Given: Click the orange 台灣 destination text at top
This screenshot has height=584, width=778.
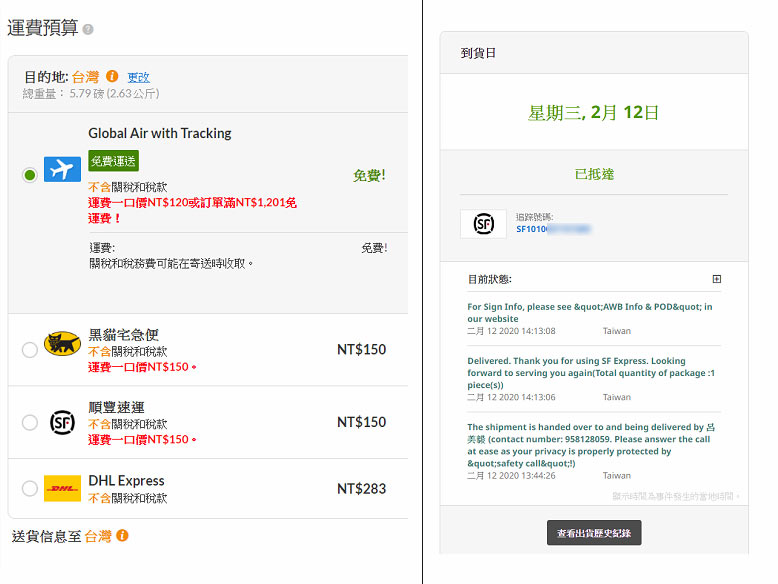Looking at the screenshot, I should [85, 77].
